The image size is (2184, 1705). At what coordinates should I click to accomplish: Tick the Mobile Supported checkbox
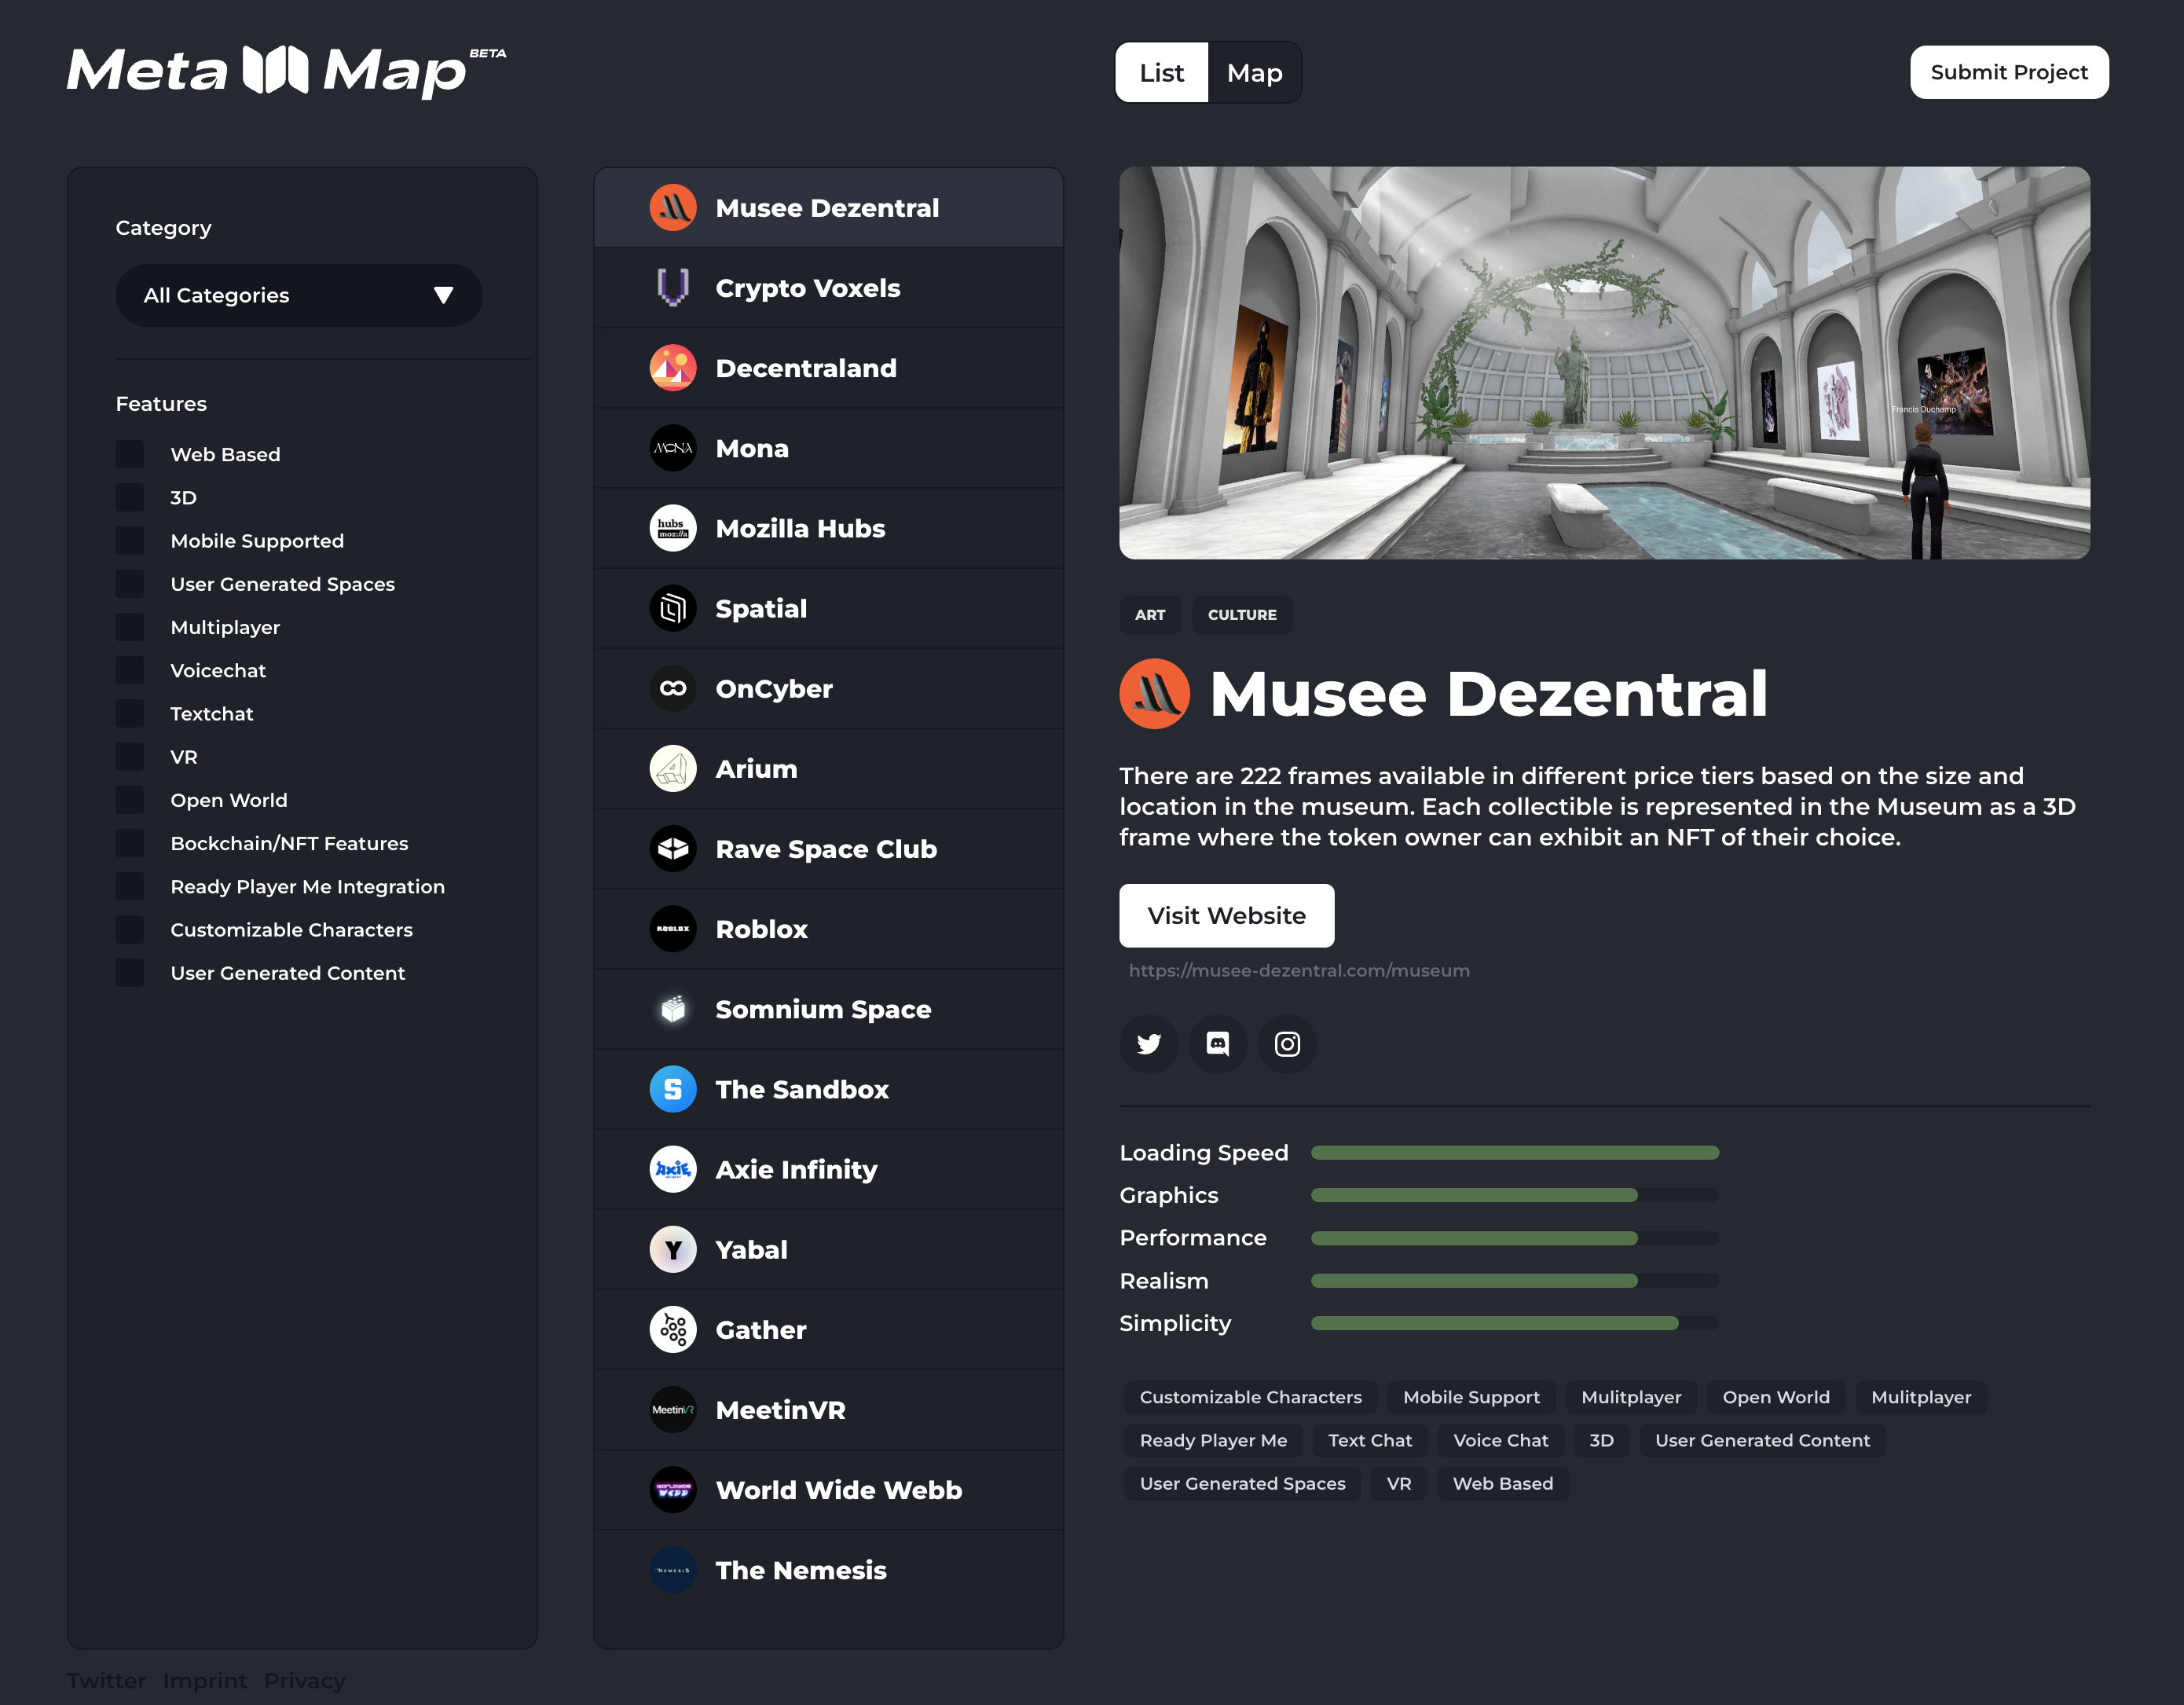tap(129, 541)
